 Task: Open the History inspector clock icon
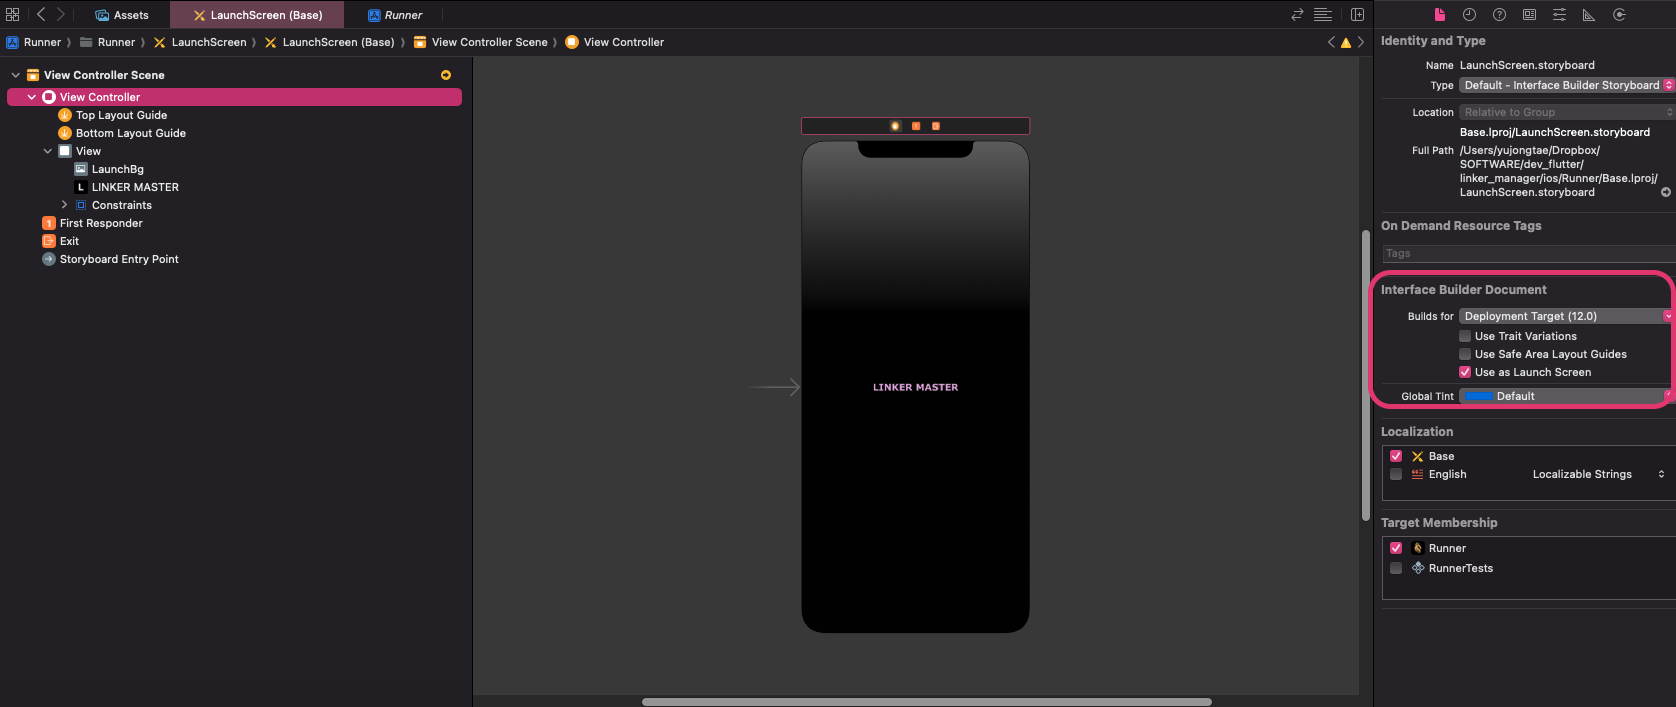1469,14
